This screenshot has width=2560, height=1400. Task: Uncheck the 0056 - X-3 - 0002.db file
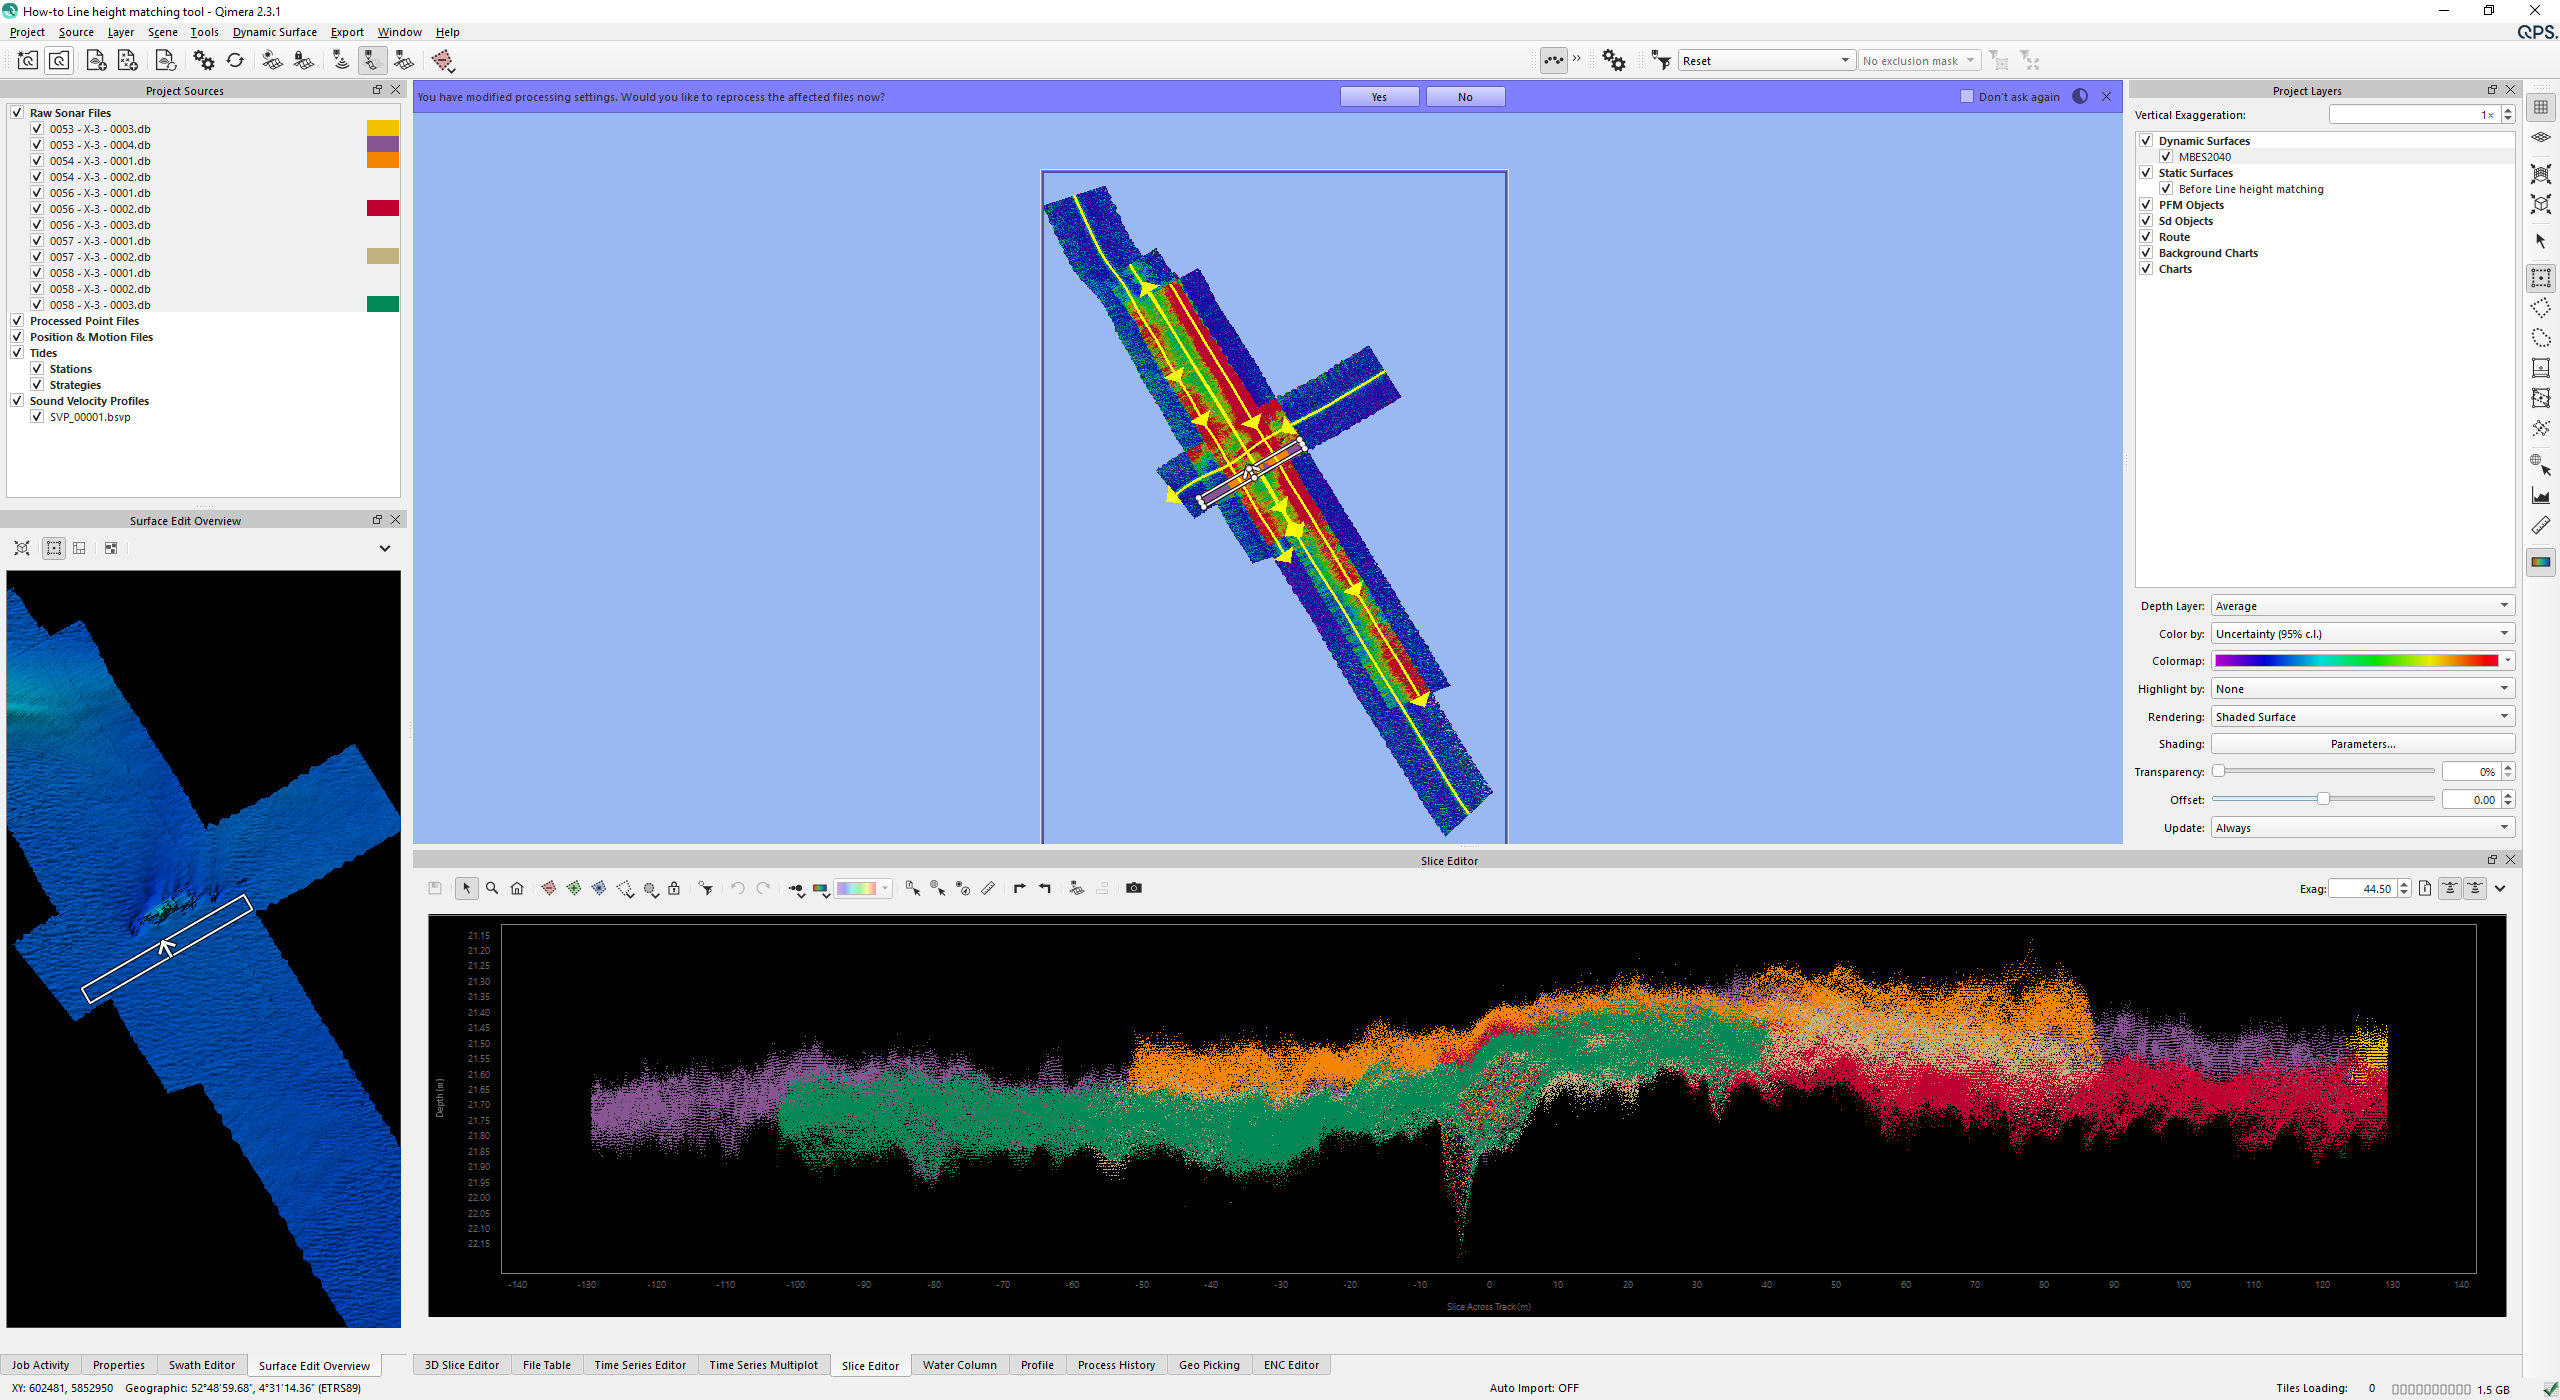tap(37, 209)
